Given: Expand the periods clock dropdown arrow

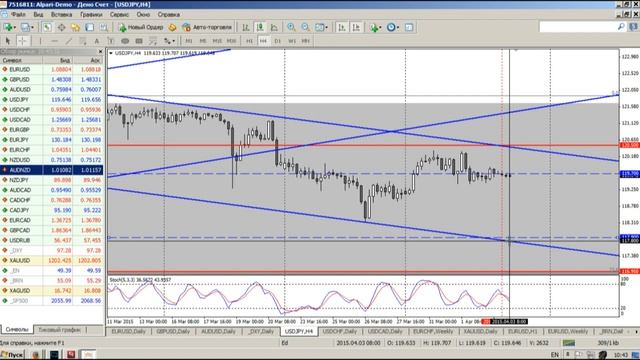Looking at the screenshot, I should pos(398,28).
